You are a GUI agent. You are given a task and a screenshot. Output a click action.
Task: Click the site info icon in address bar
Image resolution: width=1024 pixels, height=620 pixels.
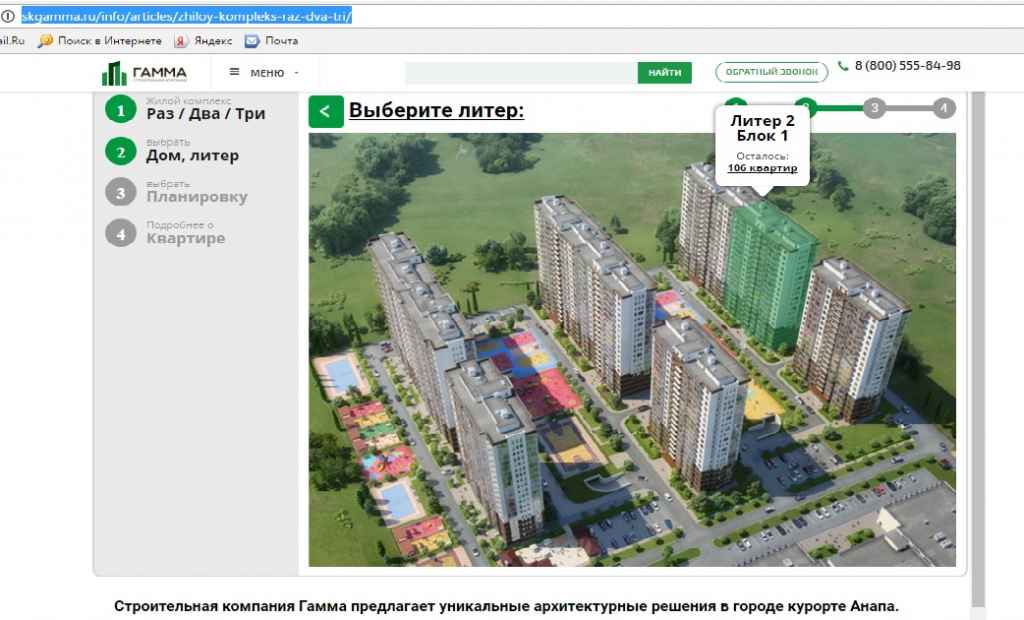click(x=7, y=16)
